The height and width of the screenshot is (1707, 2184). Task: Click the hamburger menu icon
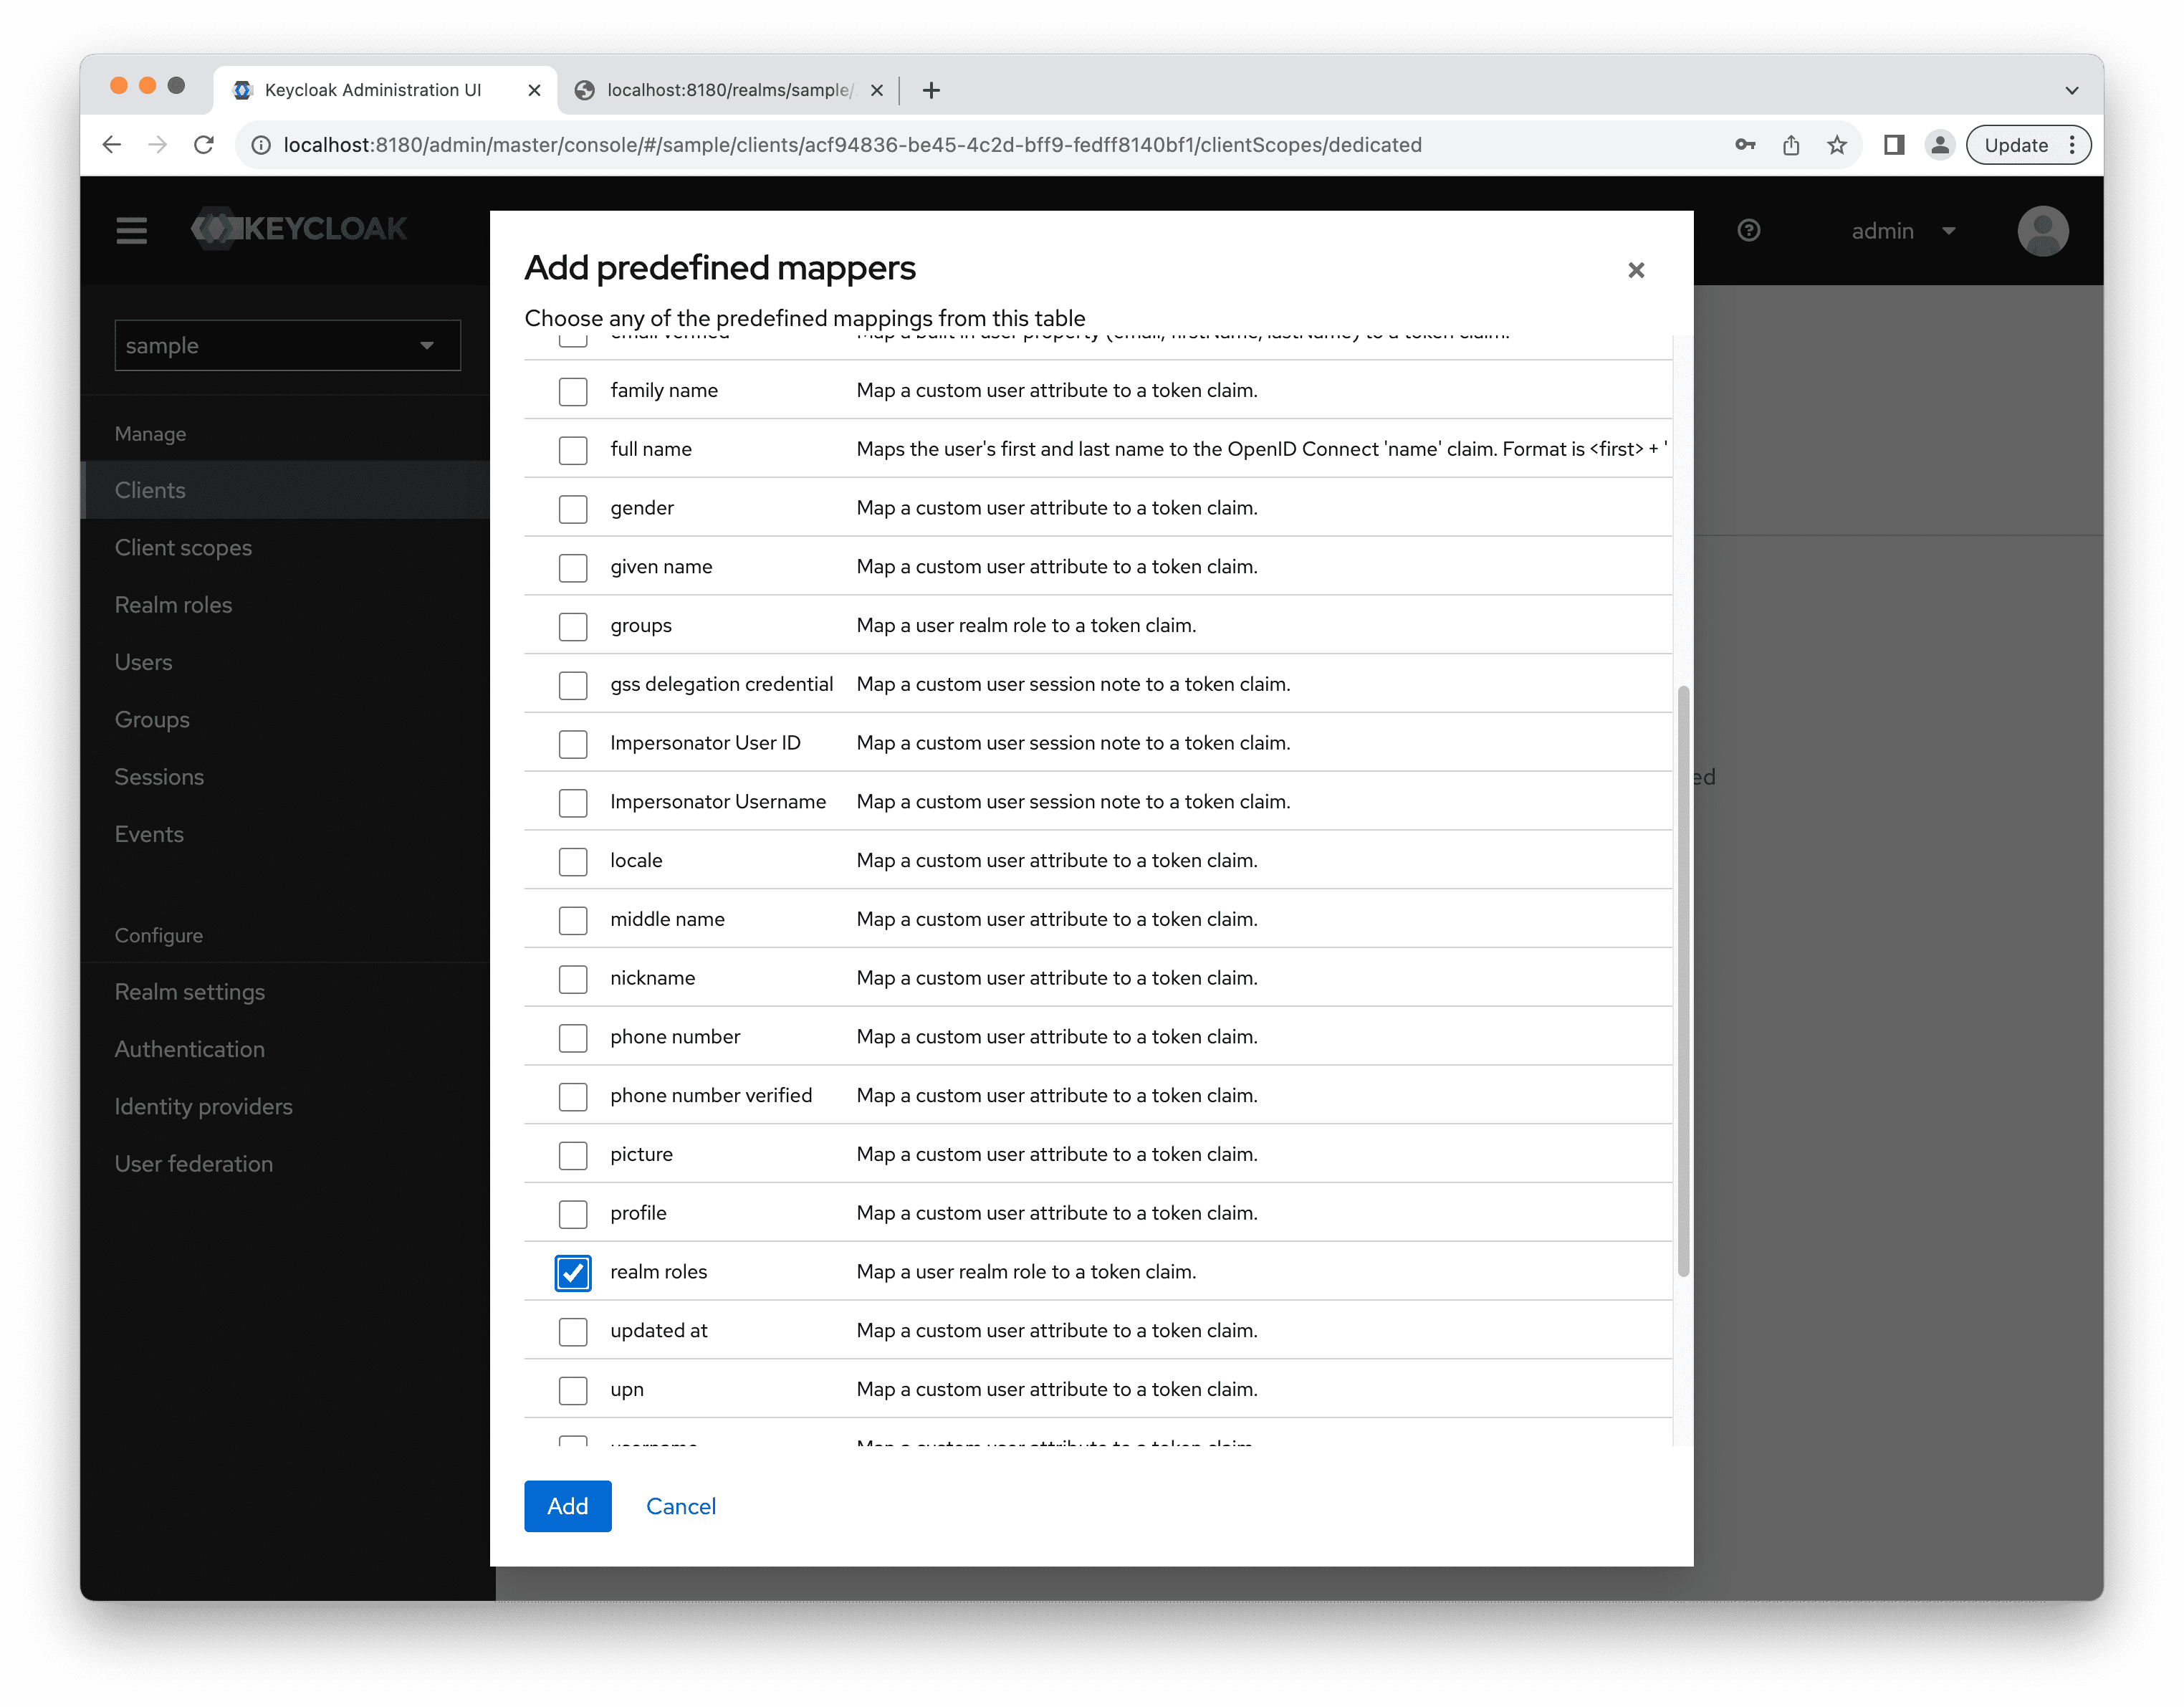(x=130, y=231)
